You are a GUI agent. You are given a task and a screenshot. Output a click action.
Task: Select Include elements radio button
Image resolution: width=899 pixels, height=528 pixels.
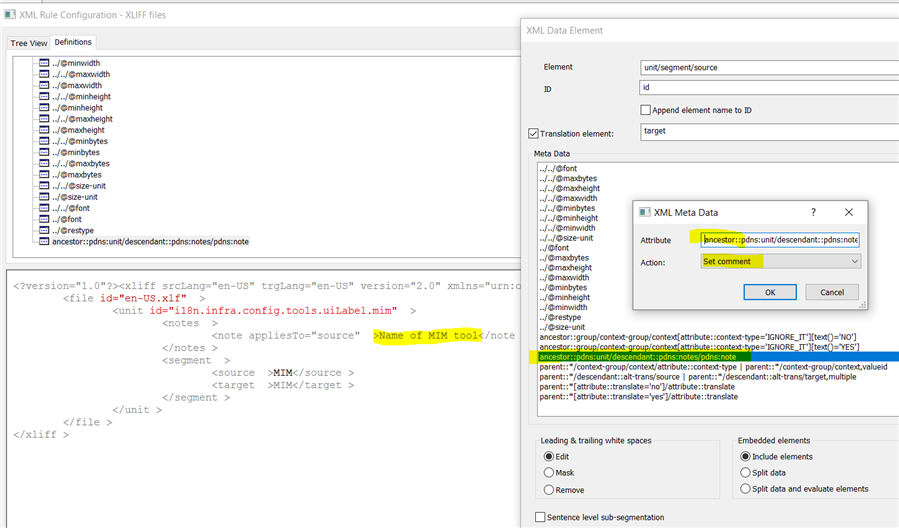[x=745, y=456]
